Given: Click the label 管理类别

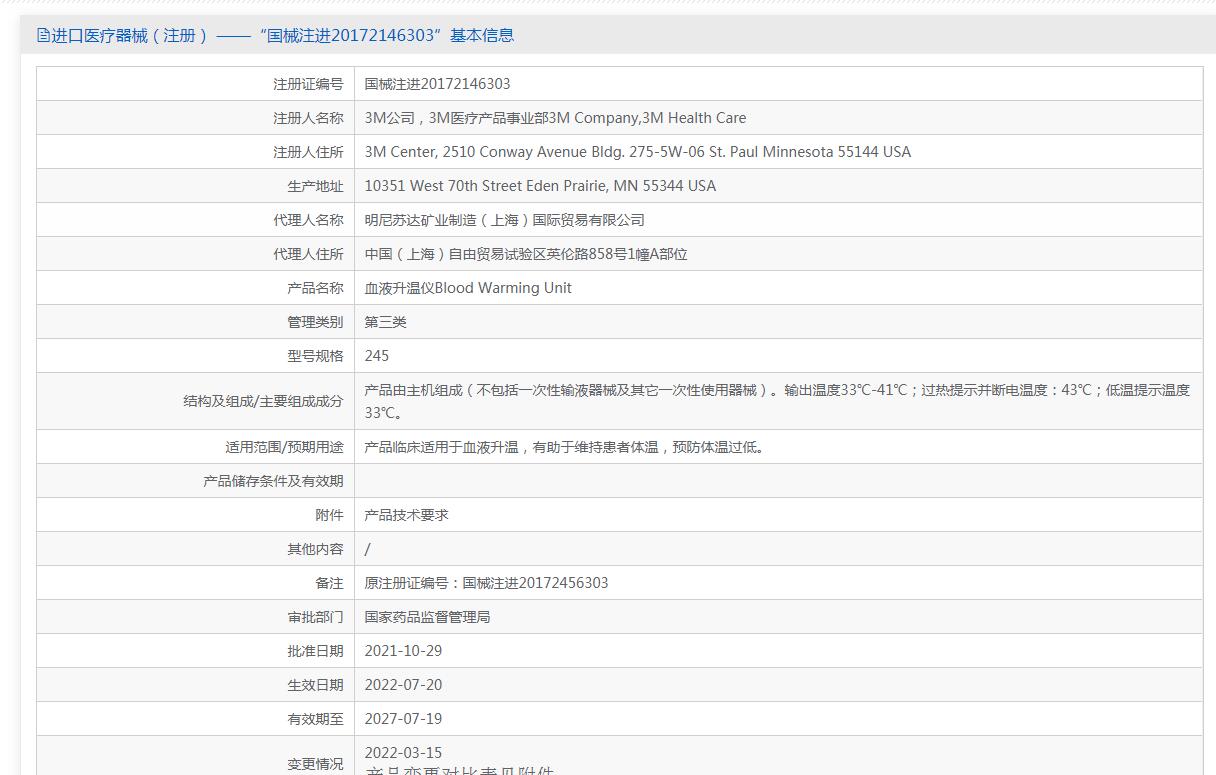Looking at the screenshot, I should click(315, 322).
